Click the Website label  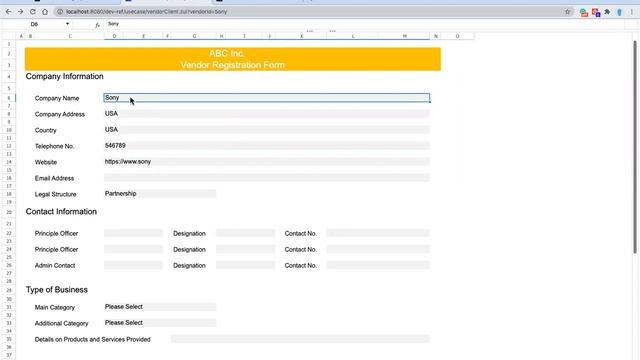(46, 162)
